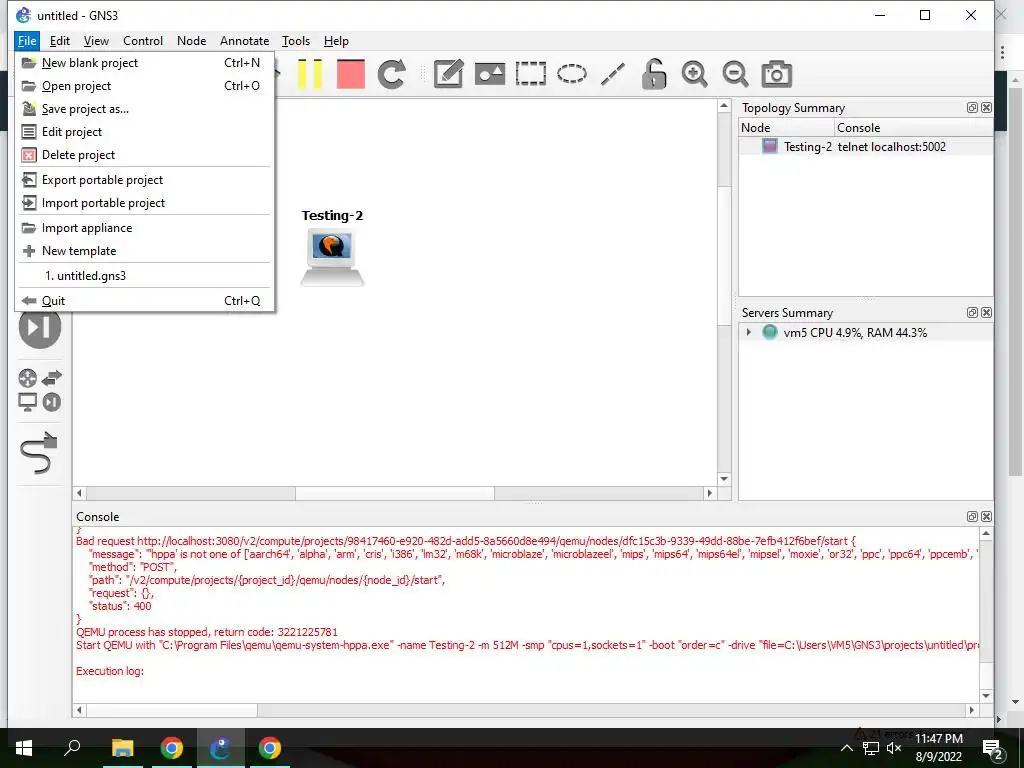Click the taskbar clock showing 11:47 PM

coord(938,748)
